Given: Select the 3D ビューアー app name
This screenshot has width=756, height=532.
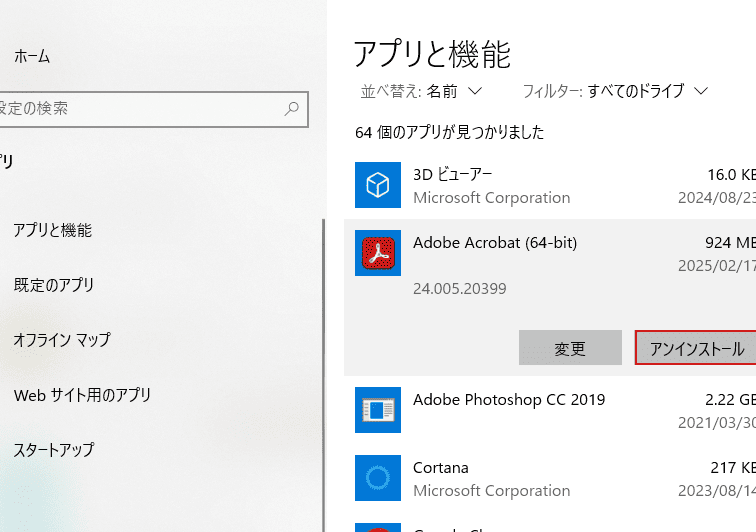Looking at the screenshot, I should click(x=452, y=174).
